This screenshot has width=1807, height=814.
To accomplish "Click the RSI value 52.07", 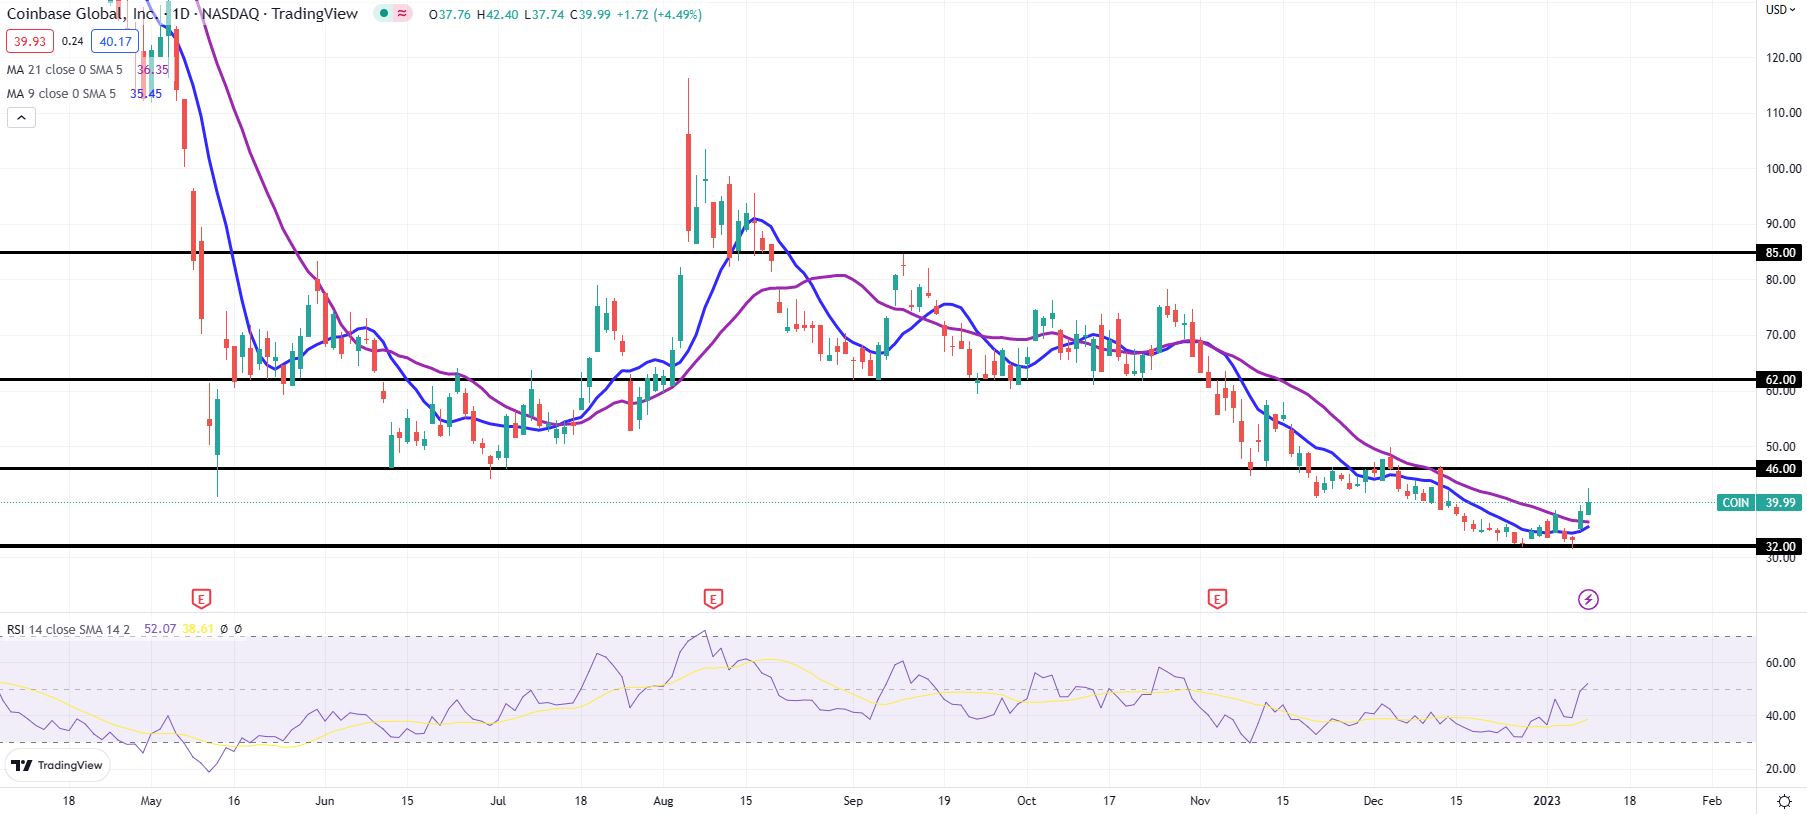I will (160, 629).
